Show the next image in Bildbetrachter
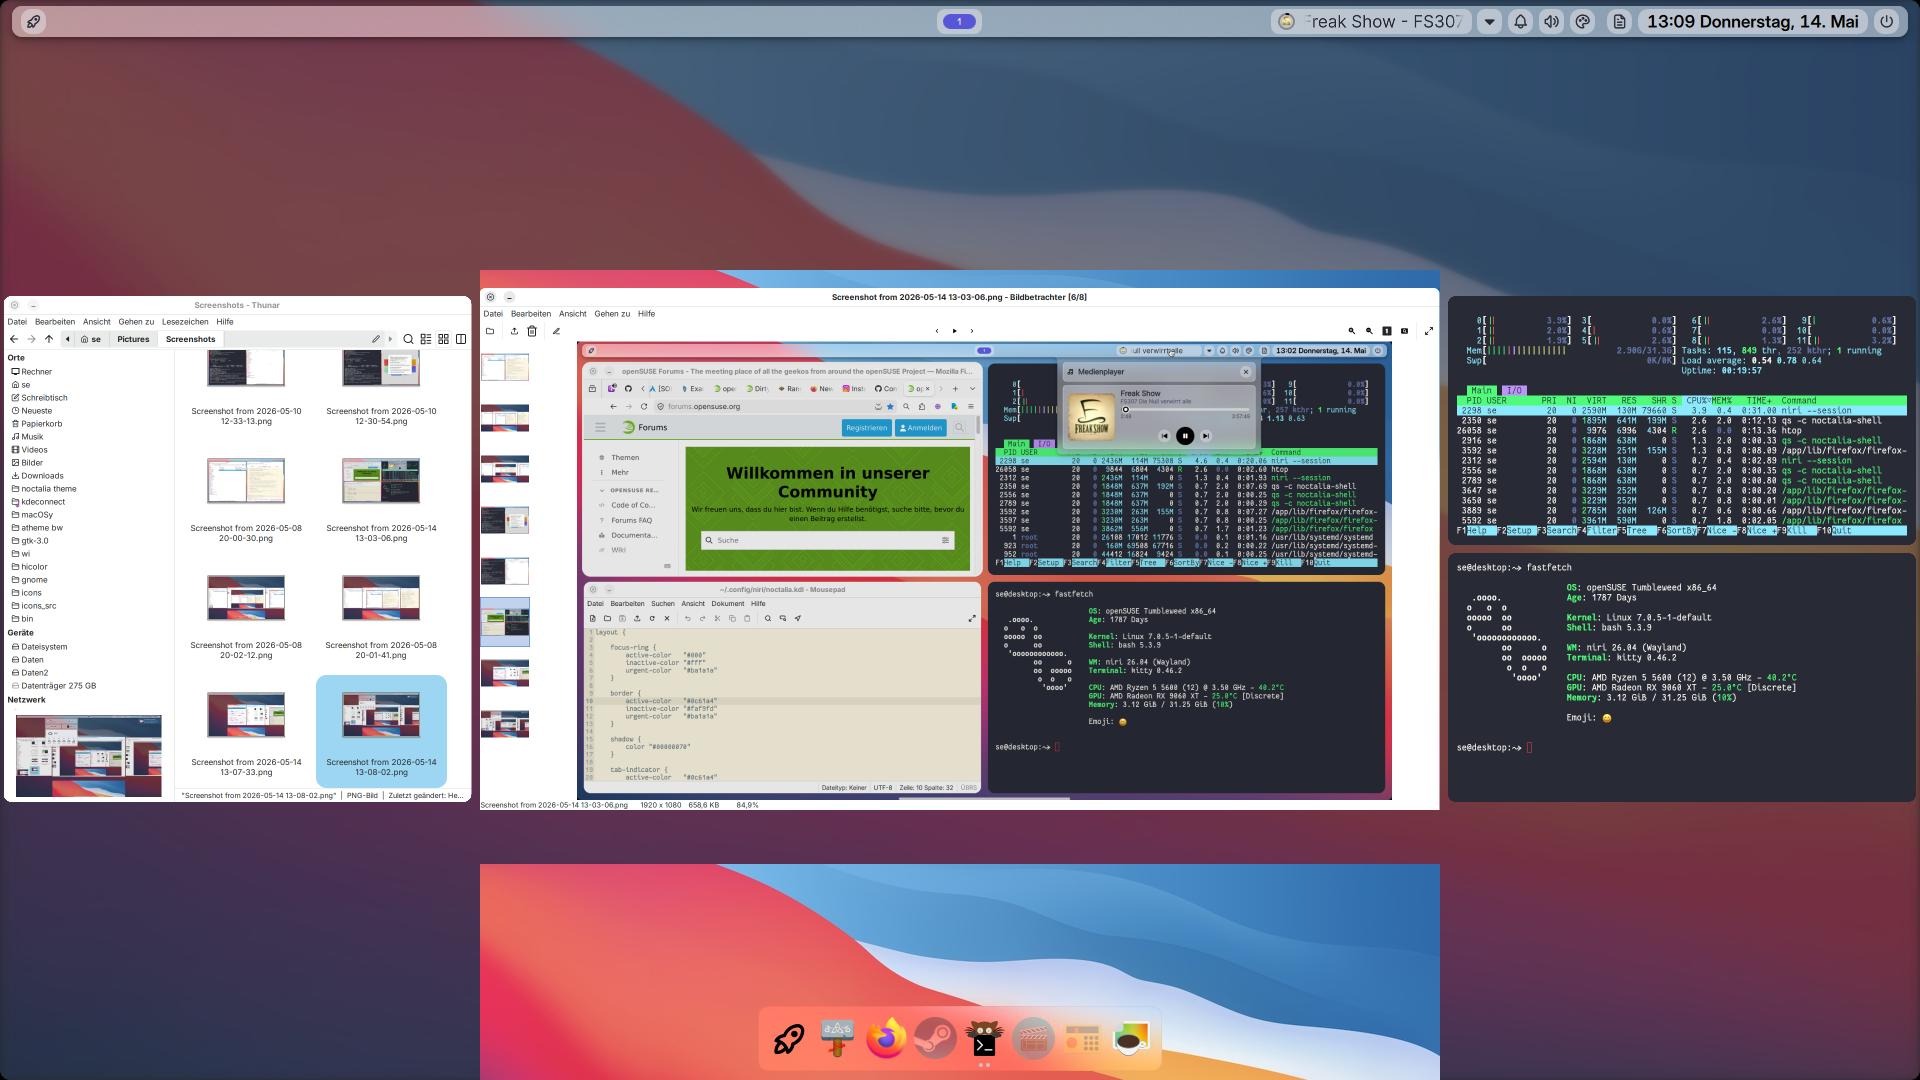The height and width of the screenshot is (1080, 1920). 971,331
